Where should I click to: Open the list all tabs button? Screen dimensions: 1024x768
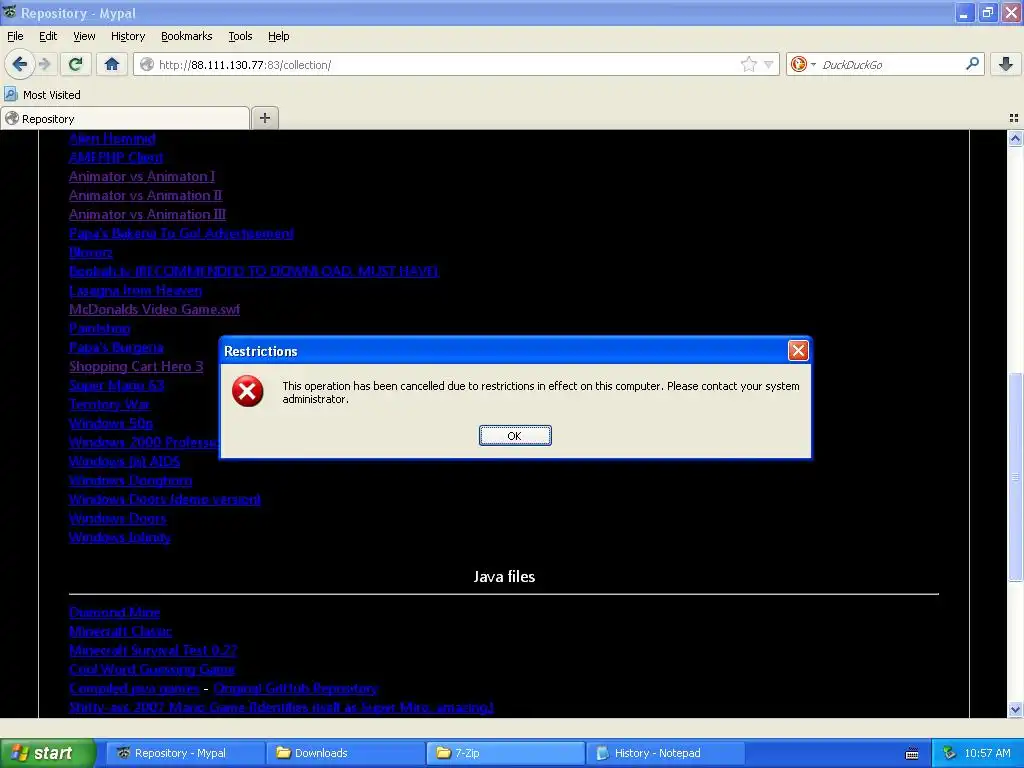click(1014, 118)
